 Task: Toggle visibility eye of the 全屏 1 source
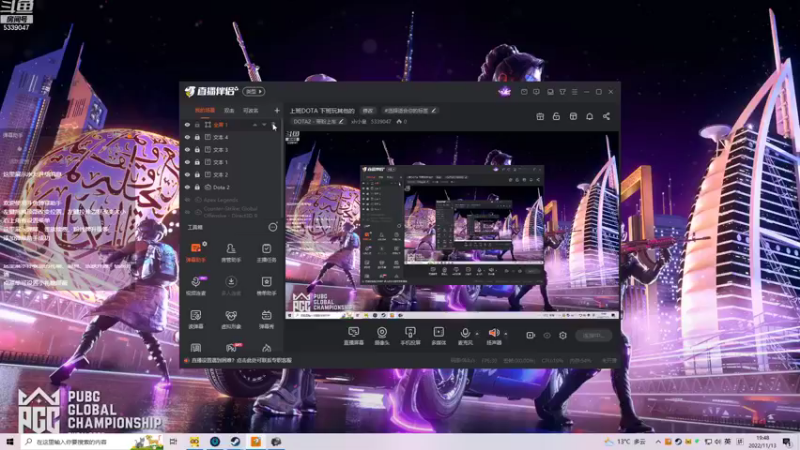(x=187, y=125)
